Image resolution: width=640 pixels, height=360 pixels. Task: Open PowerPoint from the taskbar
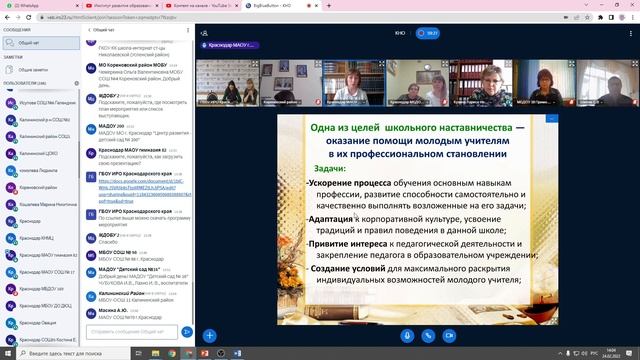pyautogui.click(x=204, y=353)
